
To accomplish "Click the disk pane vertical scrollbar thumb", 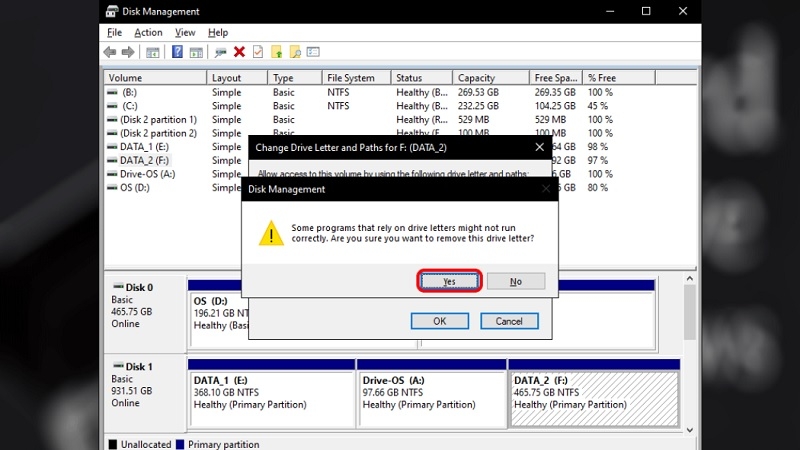I will click(x=690, y=312).
